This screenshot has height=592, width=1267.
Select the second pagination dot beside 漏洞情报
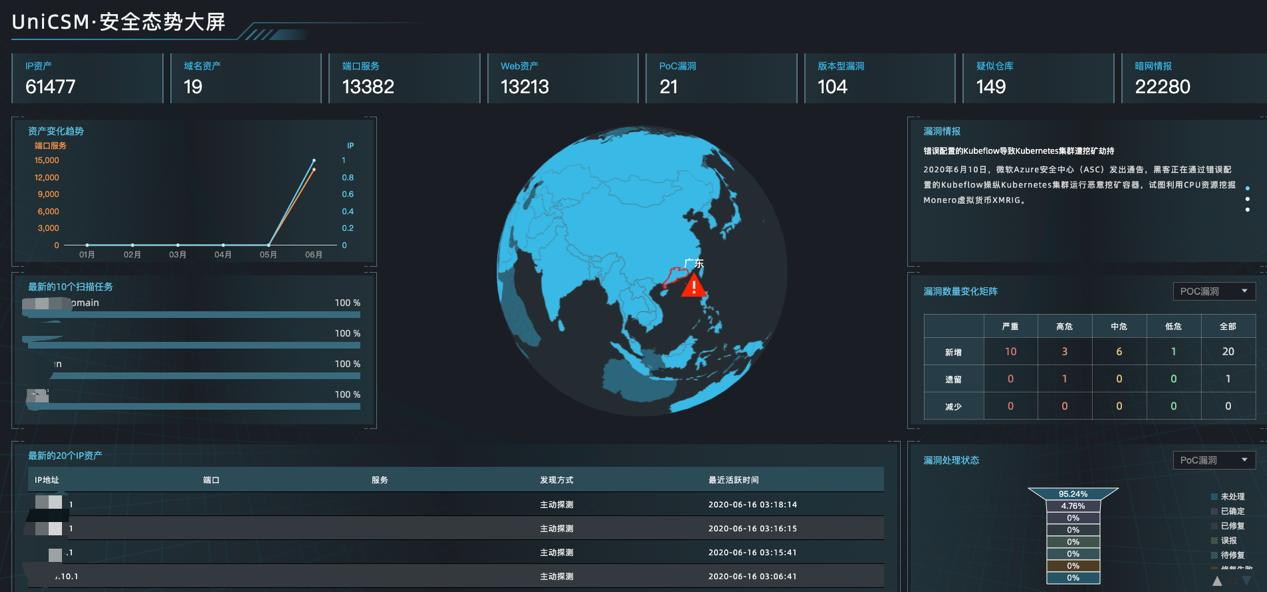point(1248,199)
